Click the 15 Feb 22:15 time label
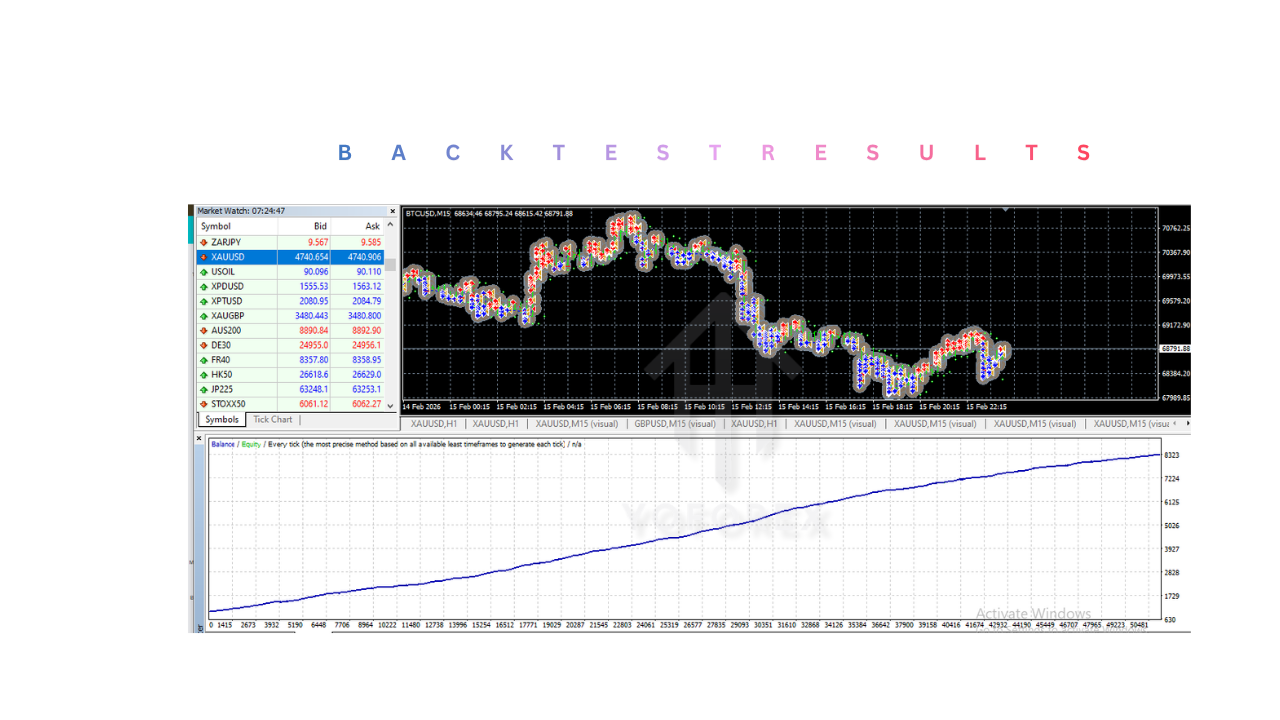This screenshot has height=720, width=1280. coord(985,407)
